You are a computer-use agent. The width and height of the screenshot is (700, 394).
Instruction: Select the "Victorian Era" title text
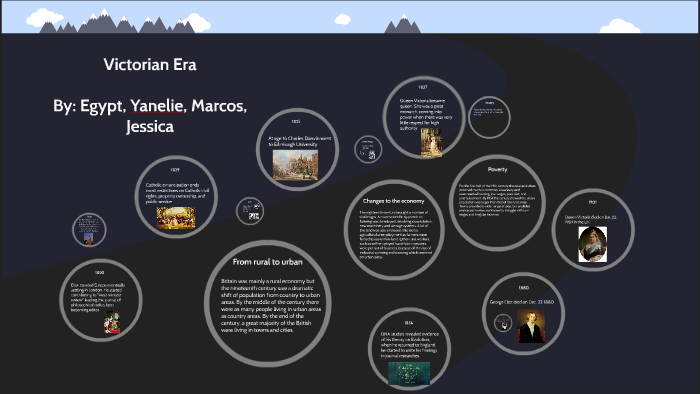pos(150,65)
